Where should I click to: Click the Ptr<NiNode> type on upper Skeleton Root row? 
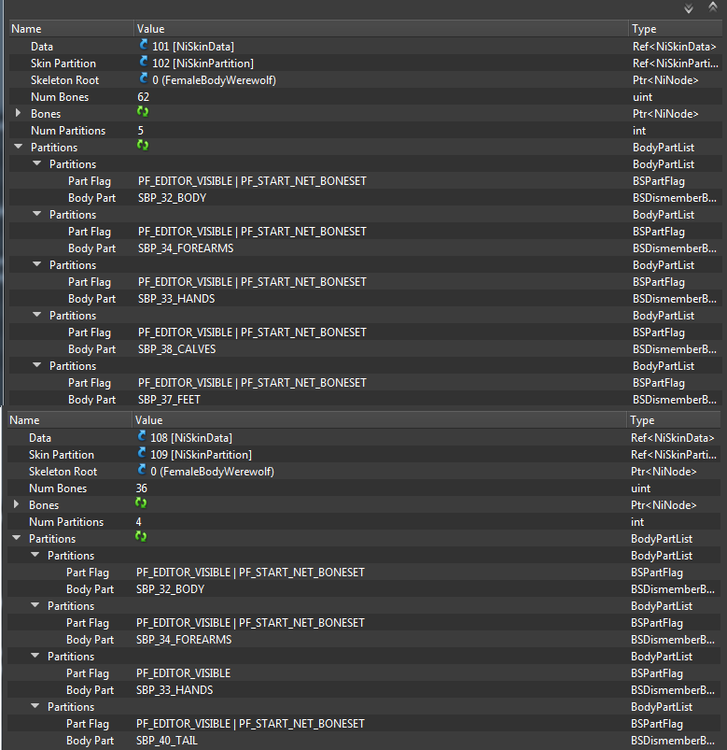[x=665, y=80]
